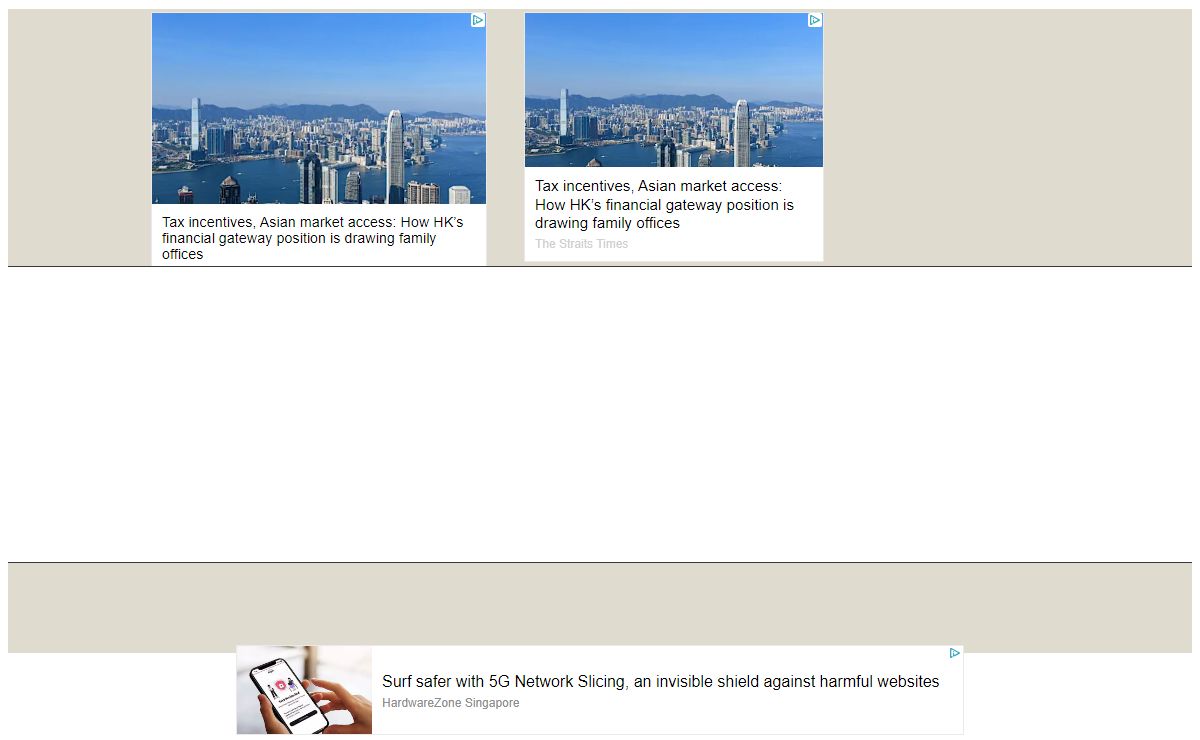Click 'The Straits Times' source label
Image resolution: width=1200 pixels, height=740 pixels.
582,244
